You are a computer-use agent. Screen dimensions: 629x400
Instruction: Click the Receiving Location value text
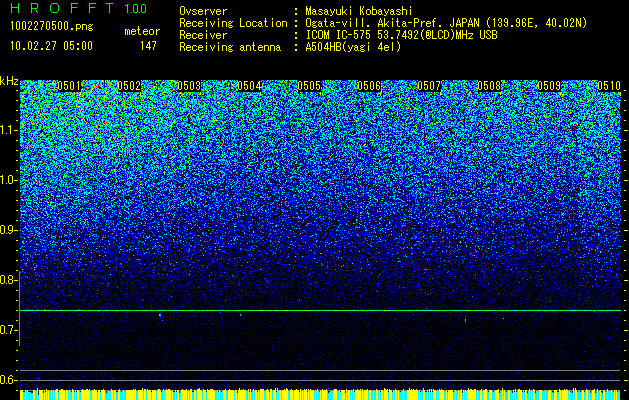click(445, 23)
